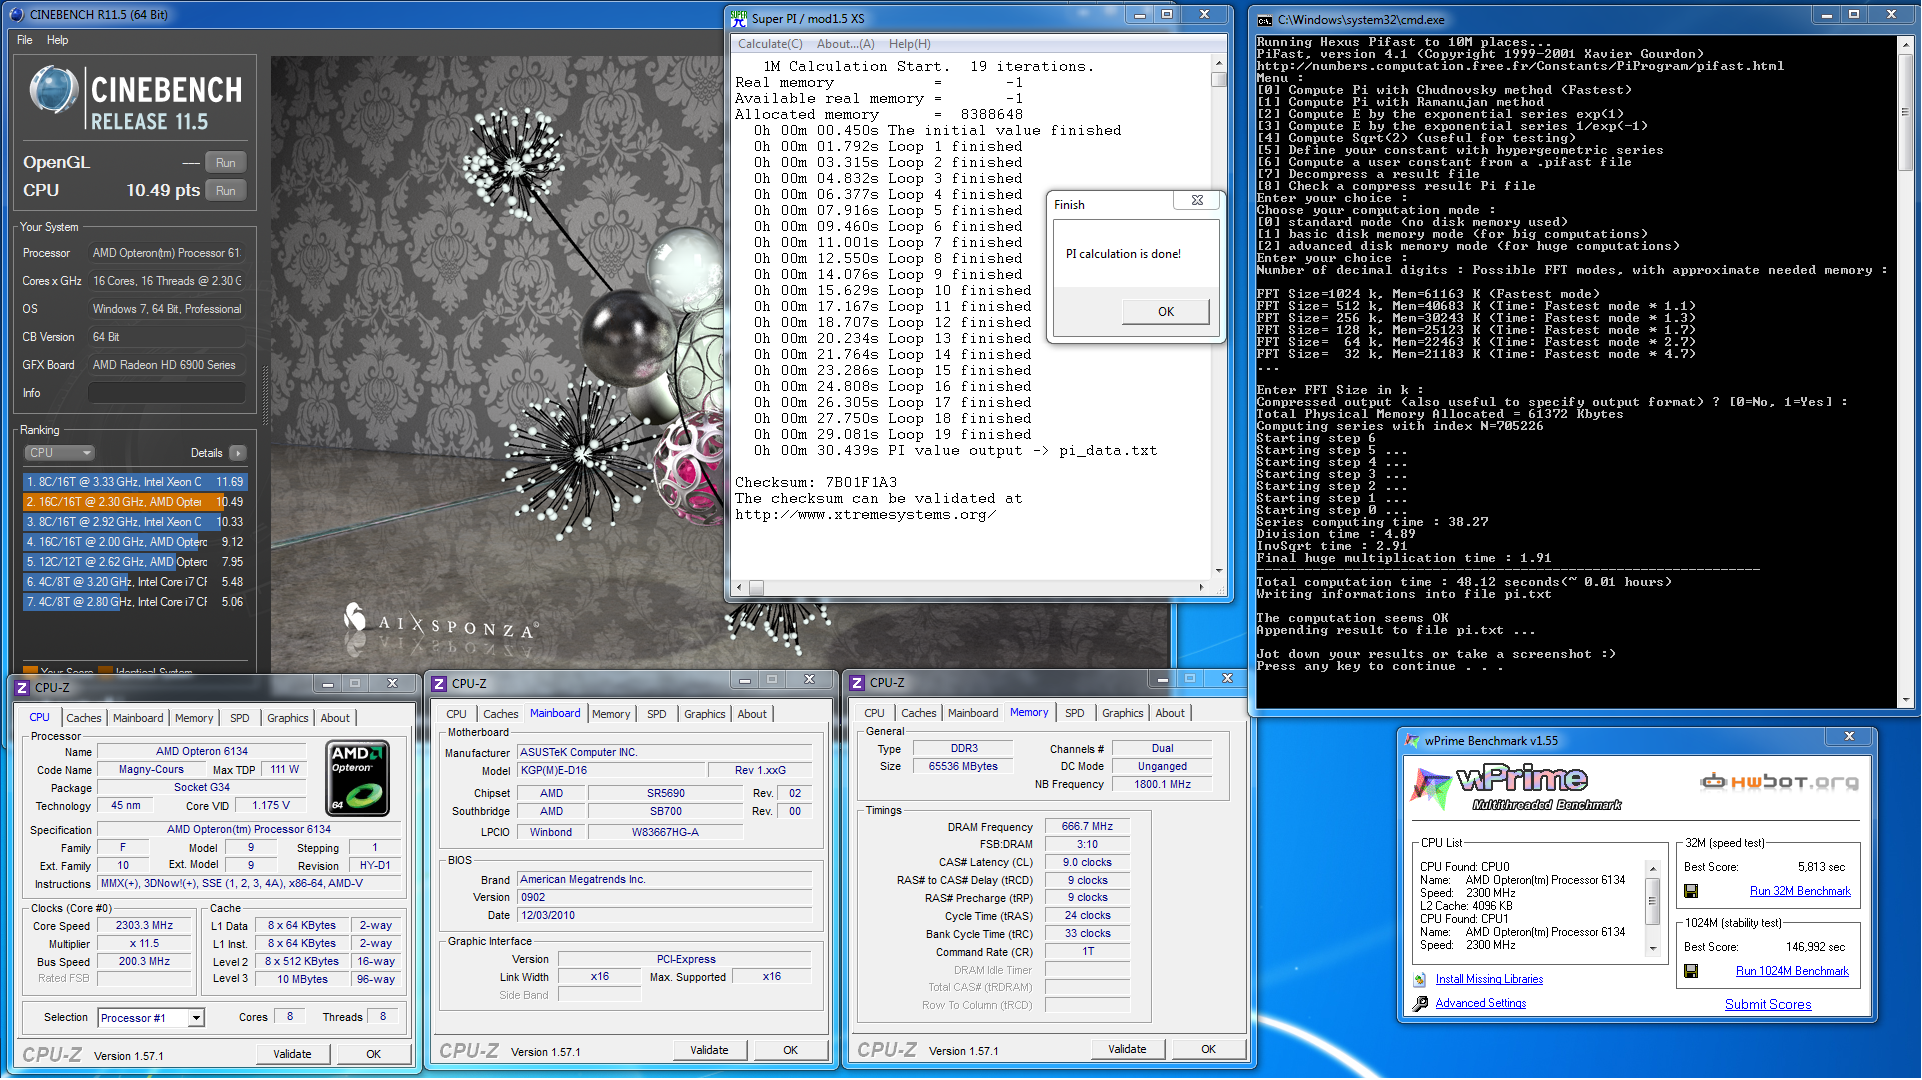This screenshot has height=1080, width=1922.
Task: Click the cmd.exe title bar icon
Action: tap(1265, 19)
